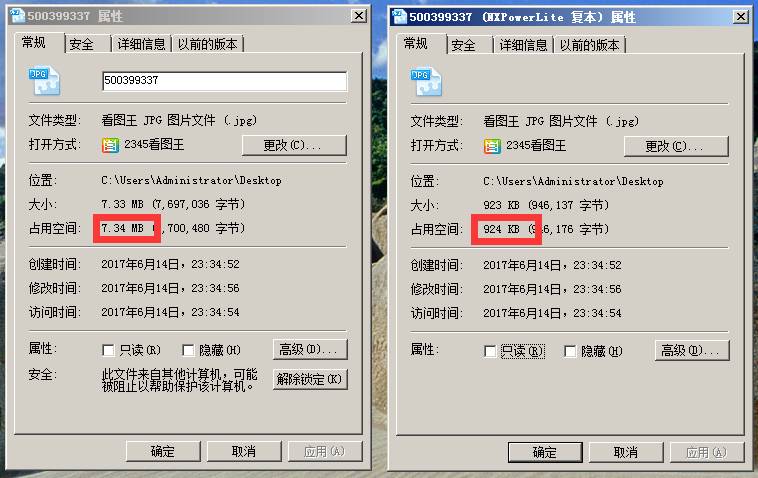Open 以前的版本 tab in right dialog
758x478 pixels.
point(589,45)
